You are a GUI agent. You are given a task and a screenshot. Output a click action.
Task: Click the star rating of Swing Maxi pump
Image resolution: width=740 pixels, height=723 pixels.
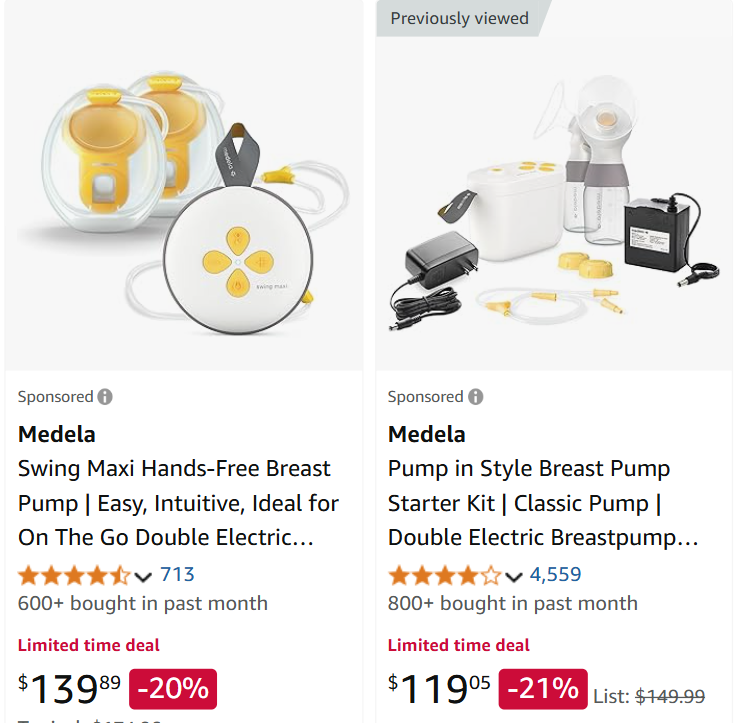[x=74, y=575]
